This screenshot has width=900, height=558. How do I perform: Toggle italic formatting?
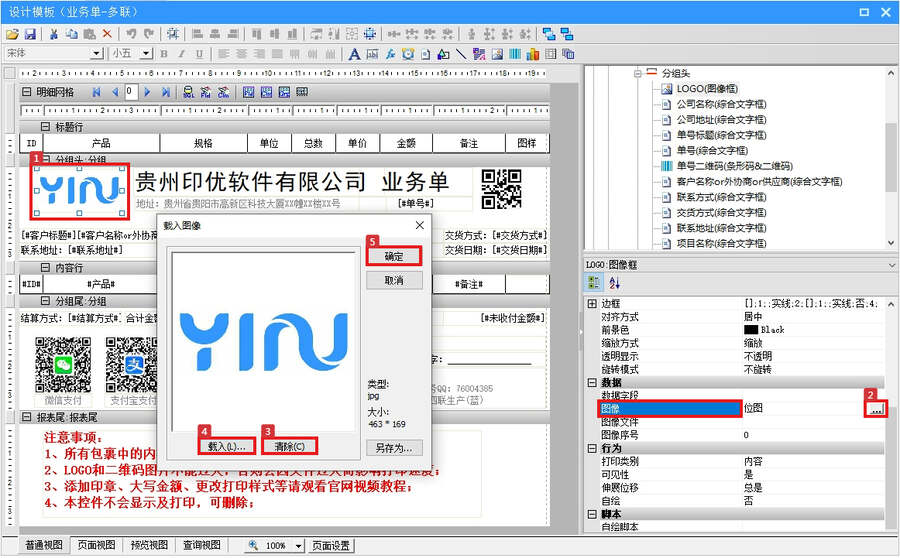[181, 54]
